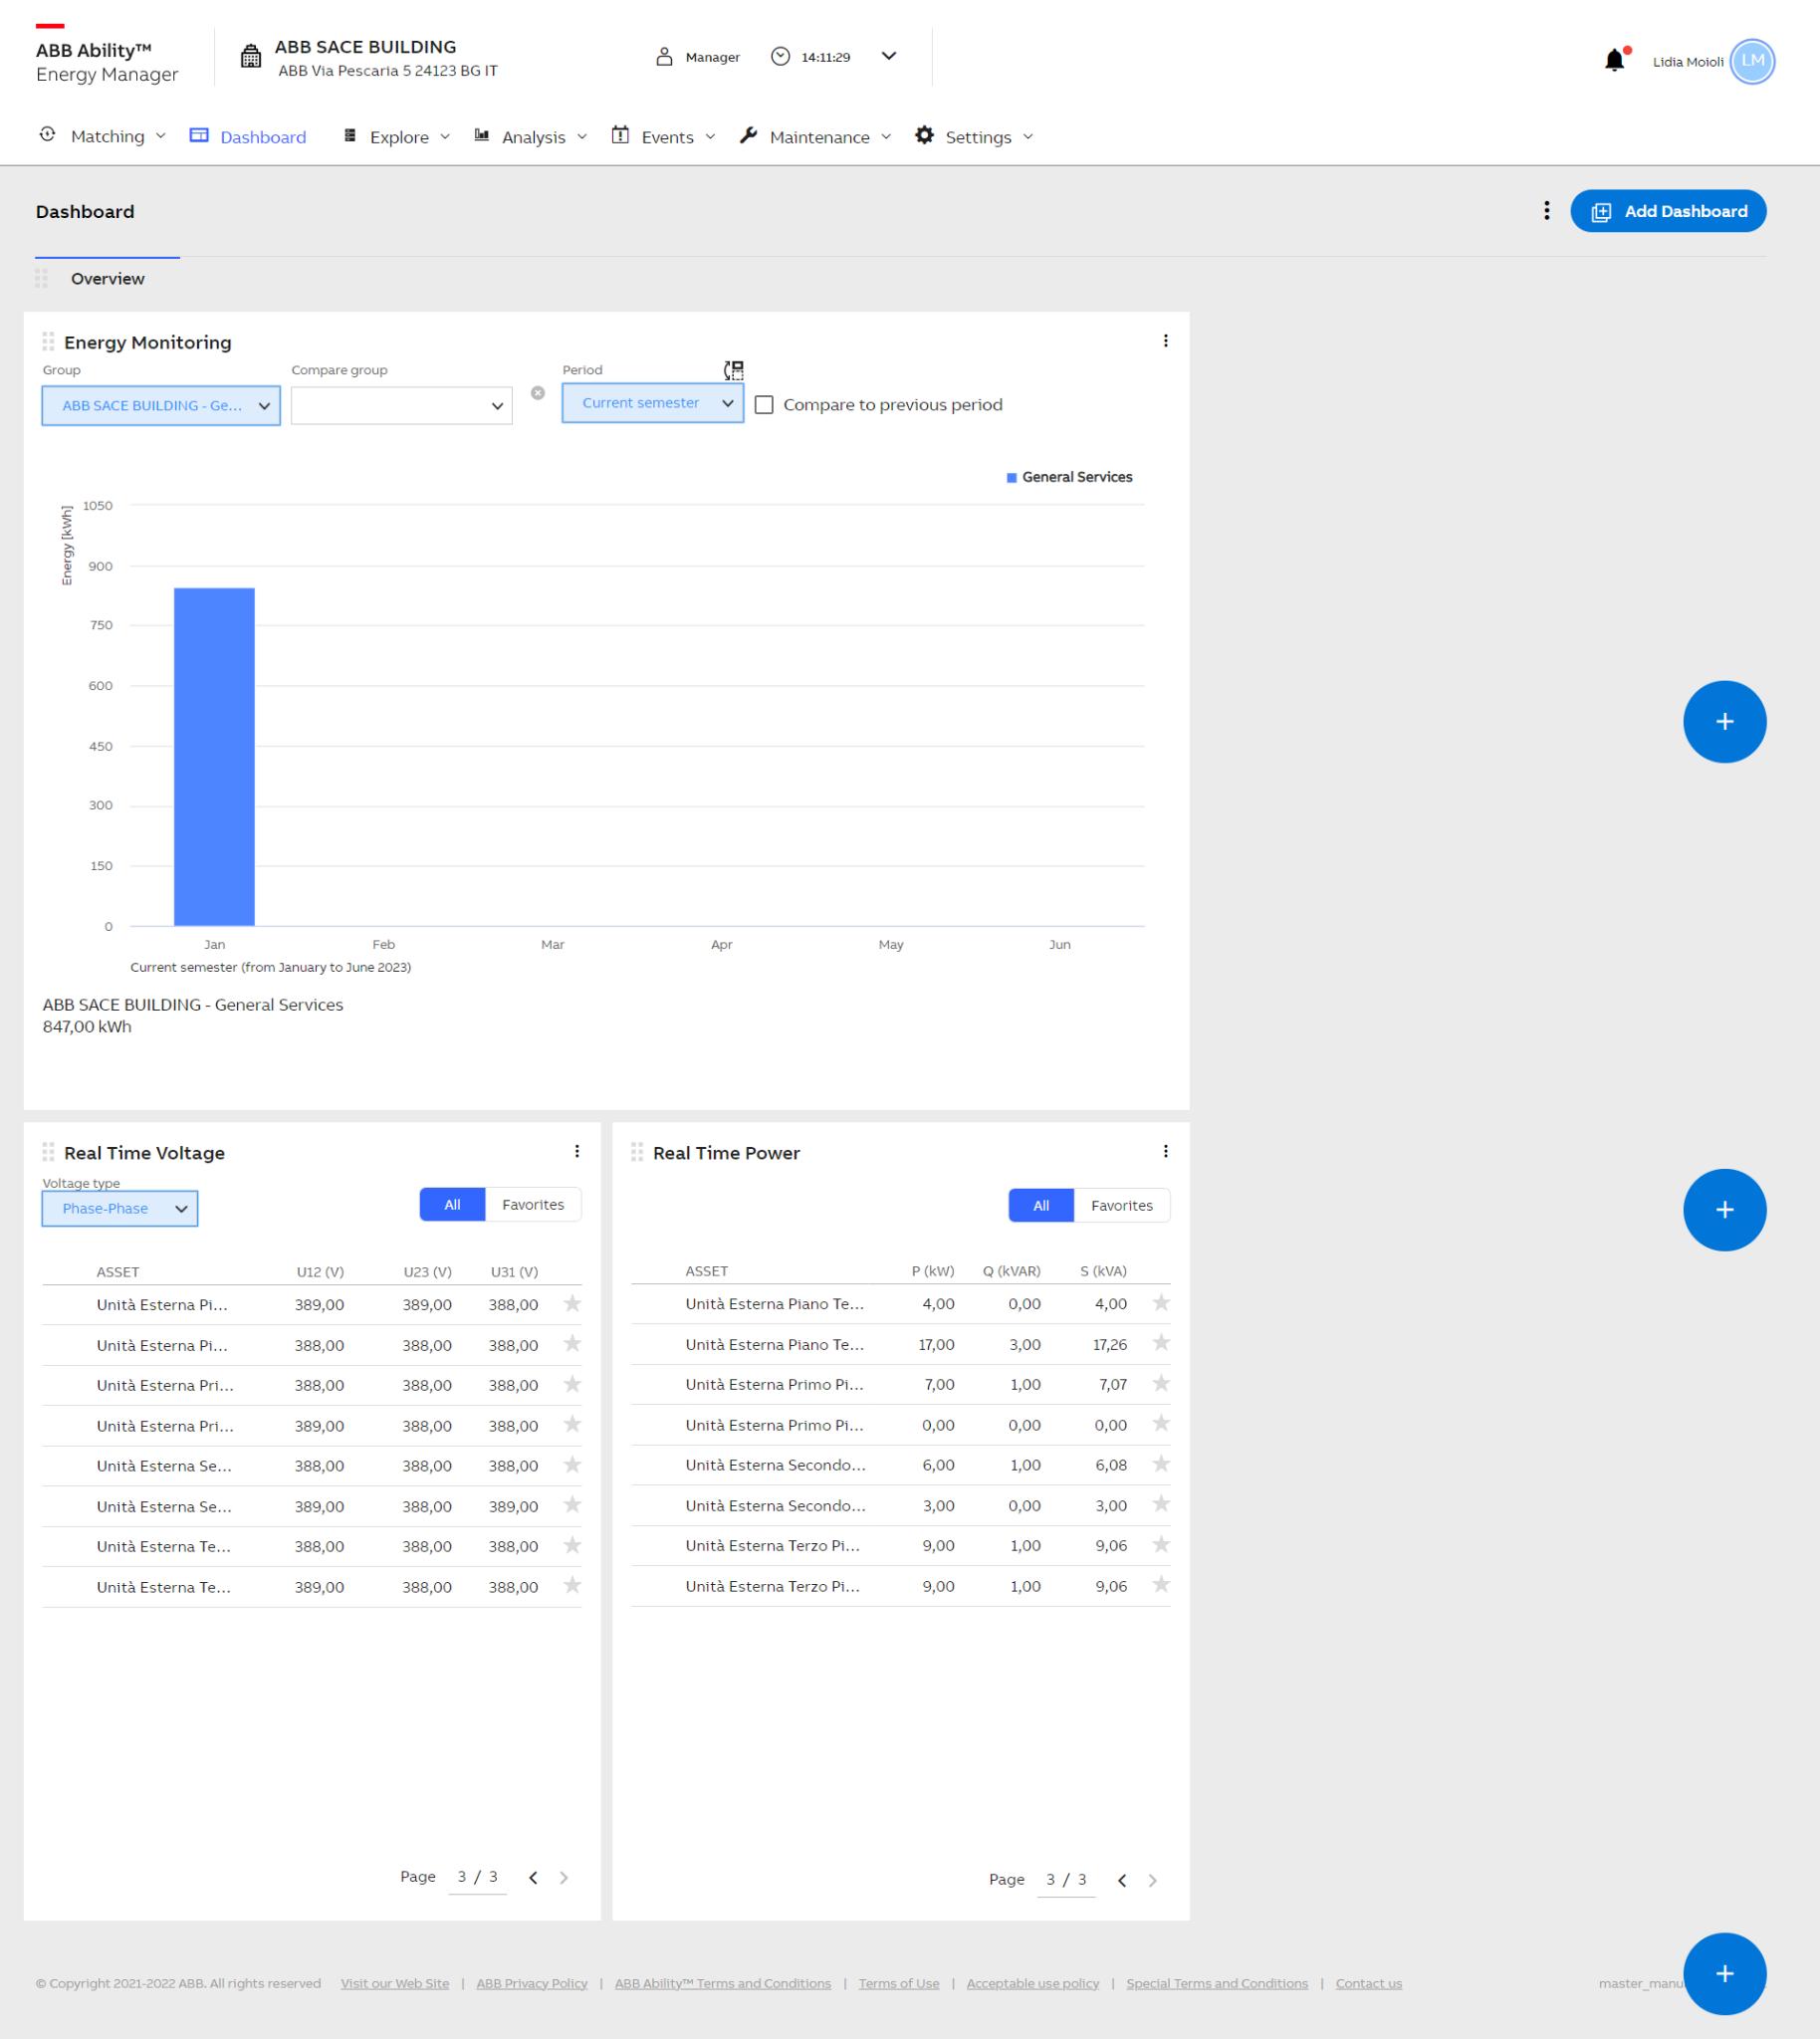Go to next page in Real Time Power

pyautogui.click(x=1153, y=1881)
